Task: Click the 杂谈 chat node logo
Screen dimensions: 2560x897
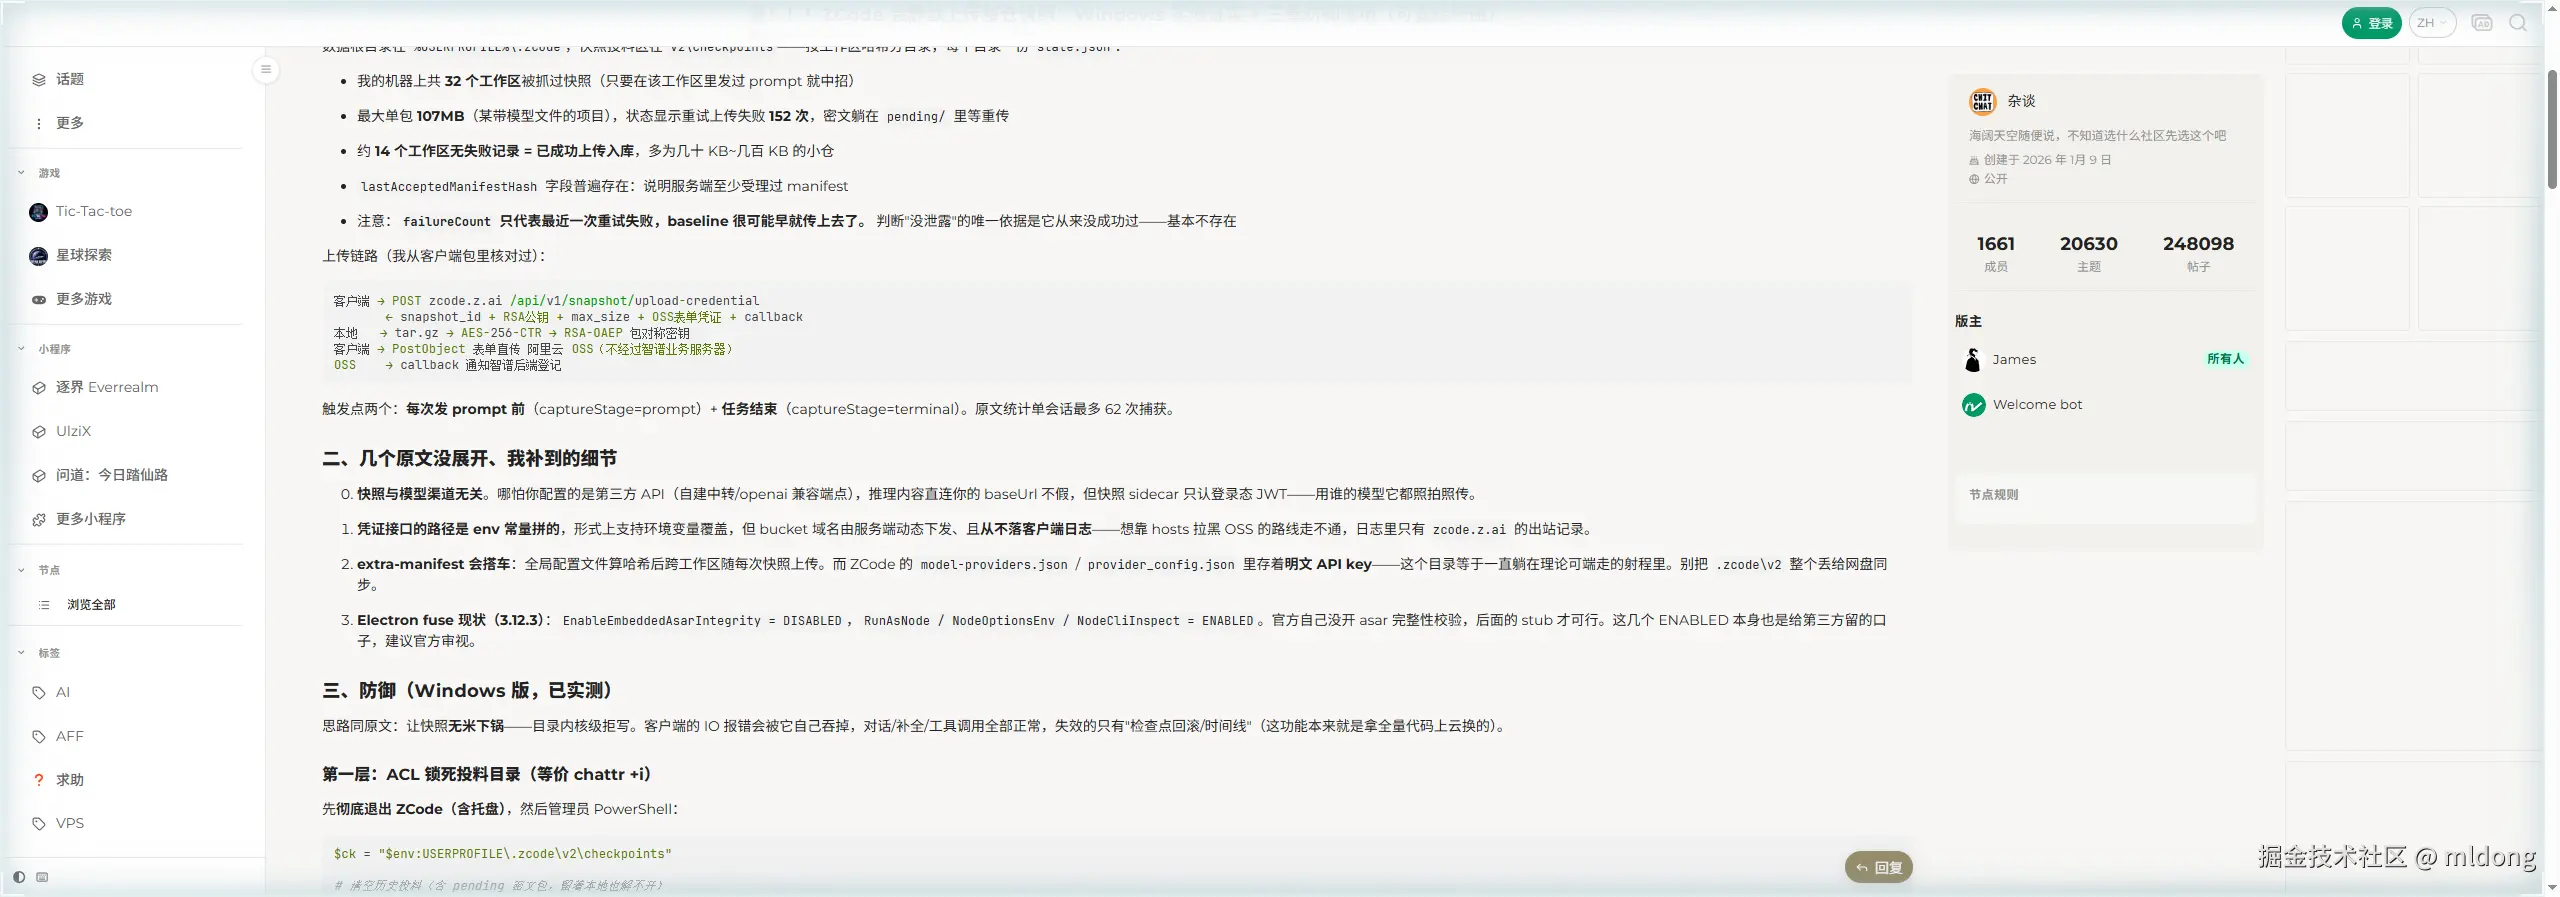Action: 1982,101
